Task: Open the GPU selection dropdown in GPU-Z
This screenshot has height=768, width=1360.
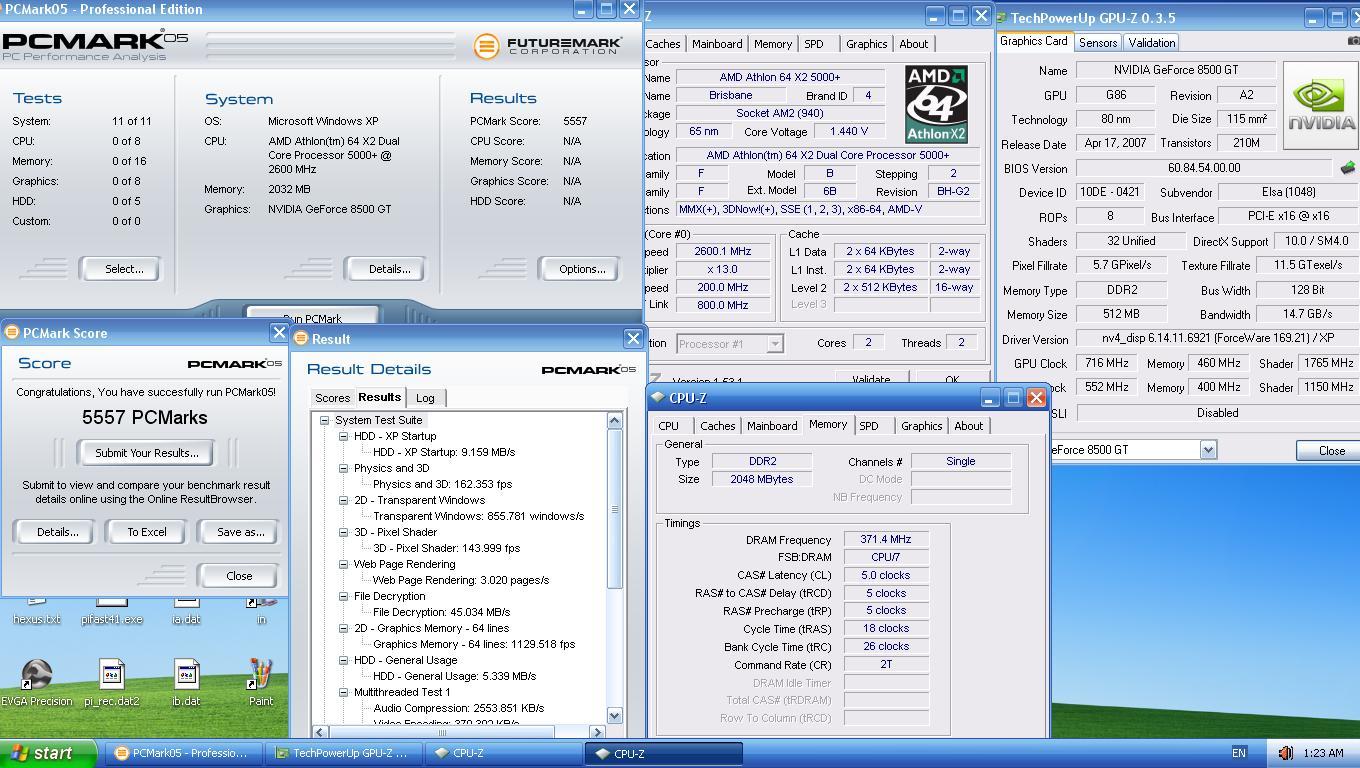Action: click(x=1208, y=450)
